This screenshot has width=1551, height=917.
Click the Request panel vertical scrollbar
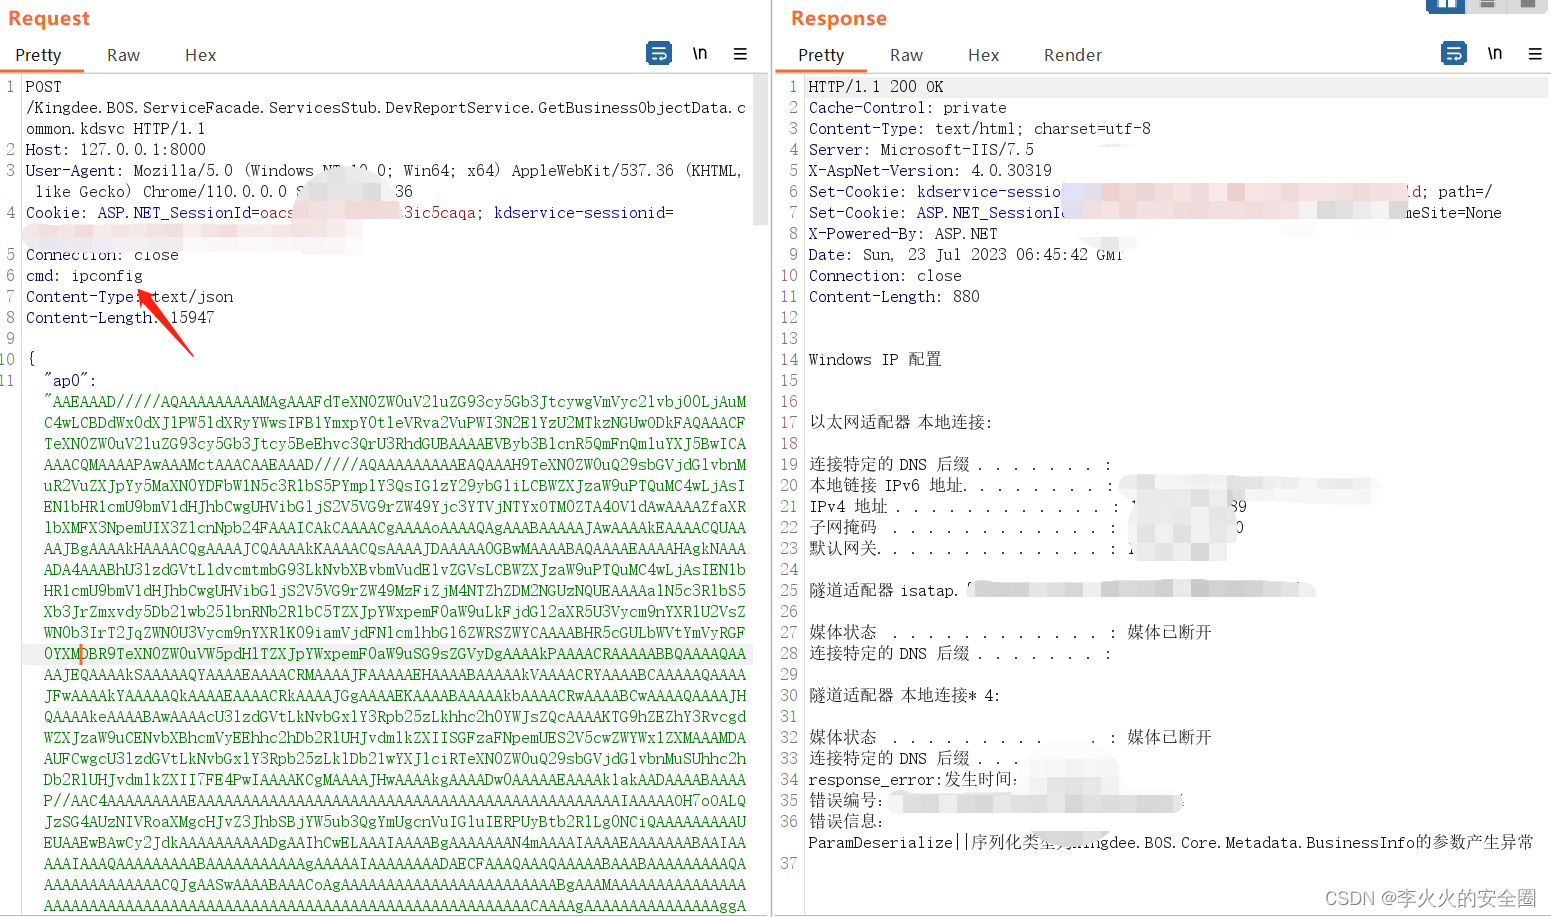coord(760,150)
